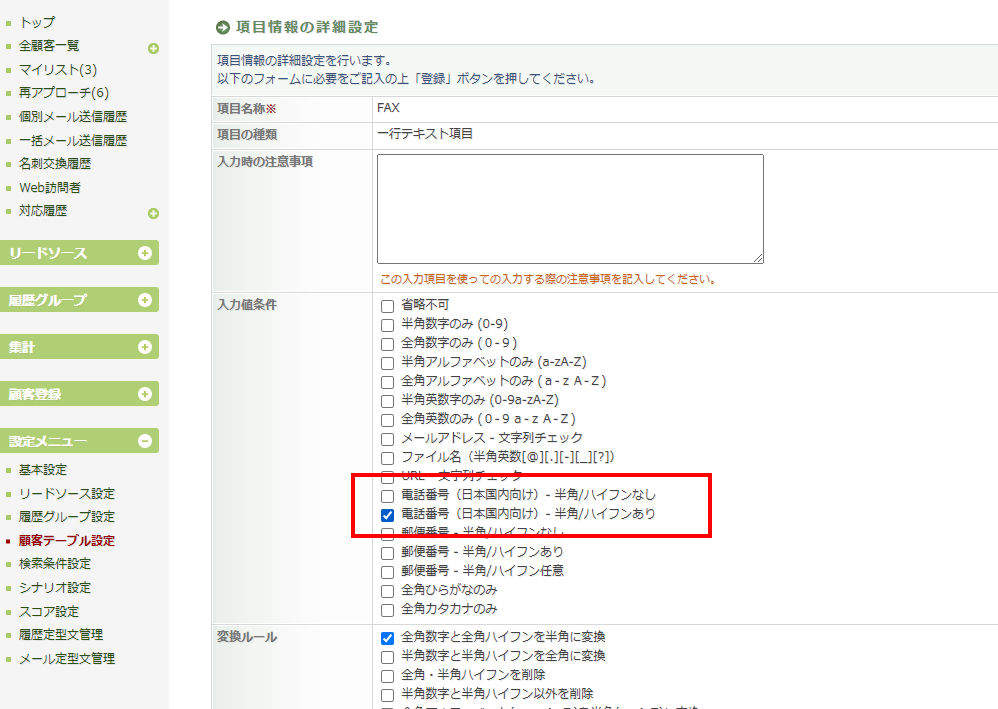Open 顧客テーブル設定 menu item

(66, 541)
